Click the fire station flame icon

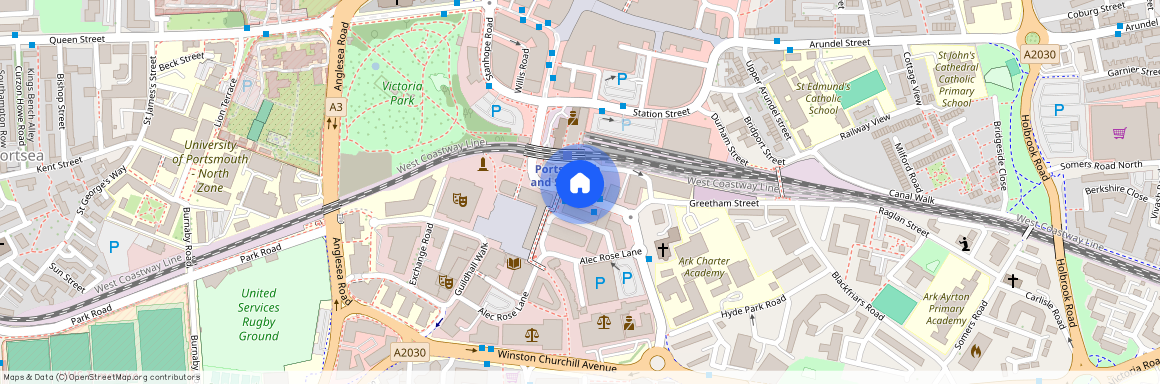[975, 351]
